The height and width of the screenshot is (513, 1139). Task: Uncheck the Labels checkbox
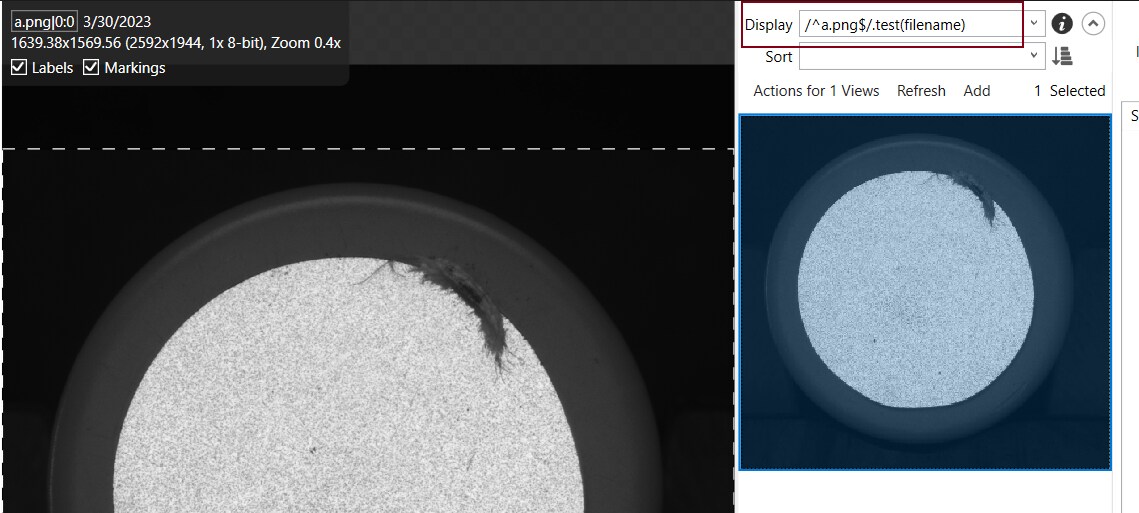pyautogui.click(x=19, y=68)
